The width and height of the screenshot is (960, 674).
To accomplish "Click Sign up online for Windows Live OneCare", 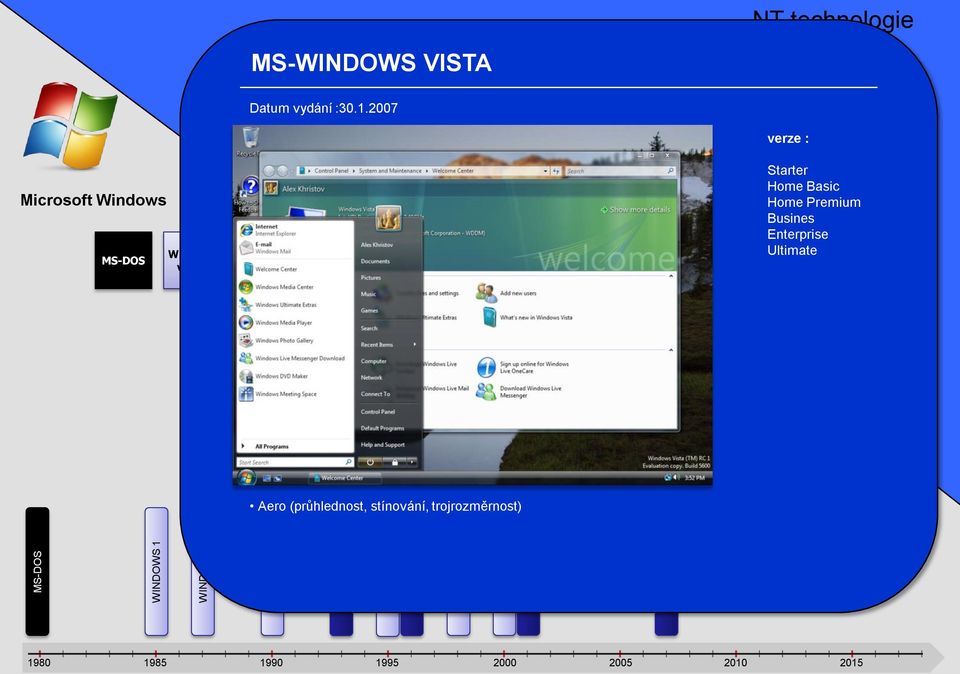I will (x=524, y=367).
